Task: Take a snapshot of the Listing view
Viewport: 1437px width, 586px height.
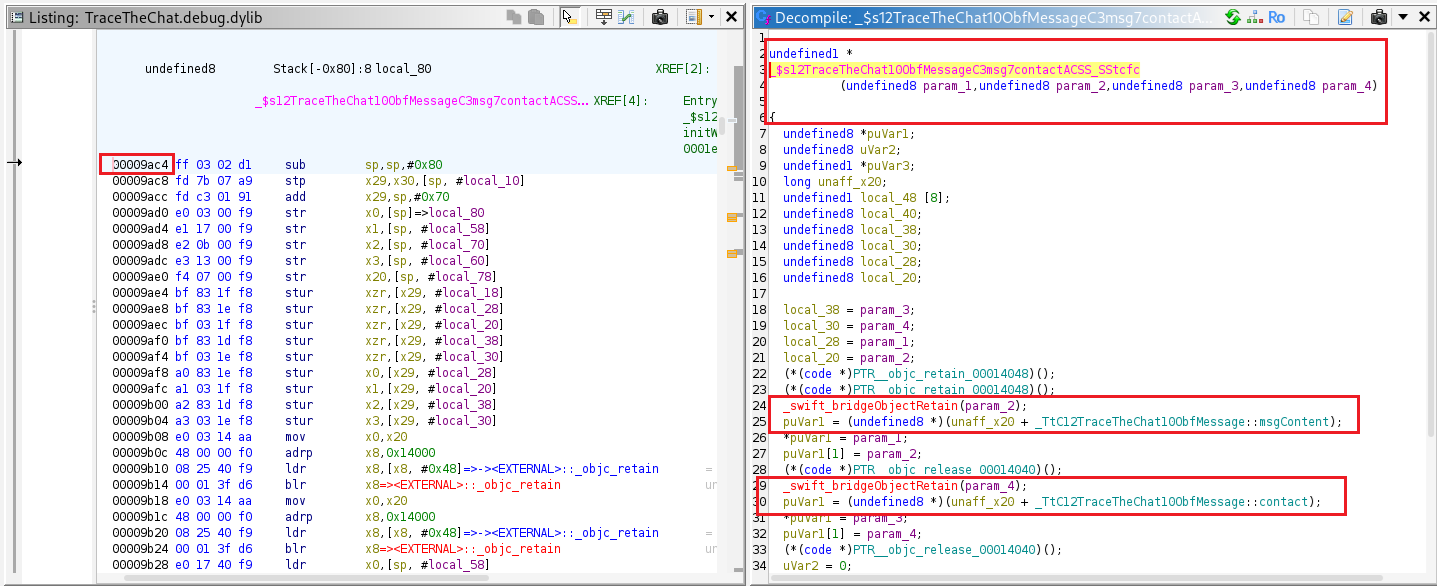Action: pos(660,17)
